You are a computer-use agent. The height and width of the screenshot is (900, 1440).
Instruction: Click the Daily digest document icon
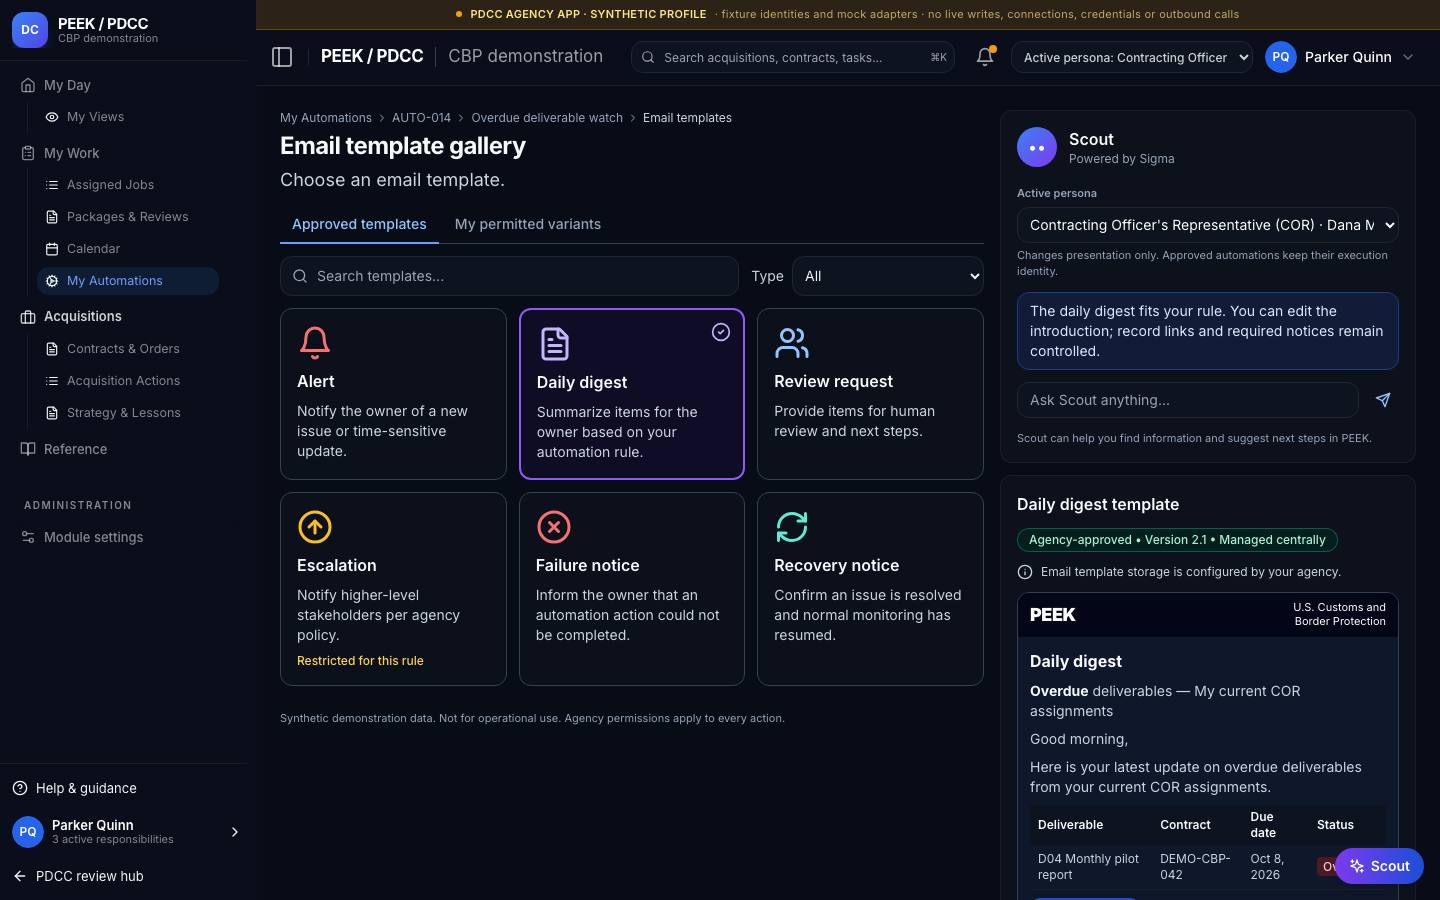click(554, 344)
